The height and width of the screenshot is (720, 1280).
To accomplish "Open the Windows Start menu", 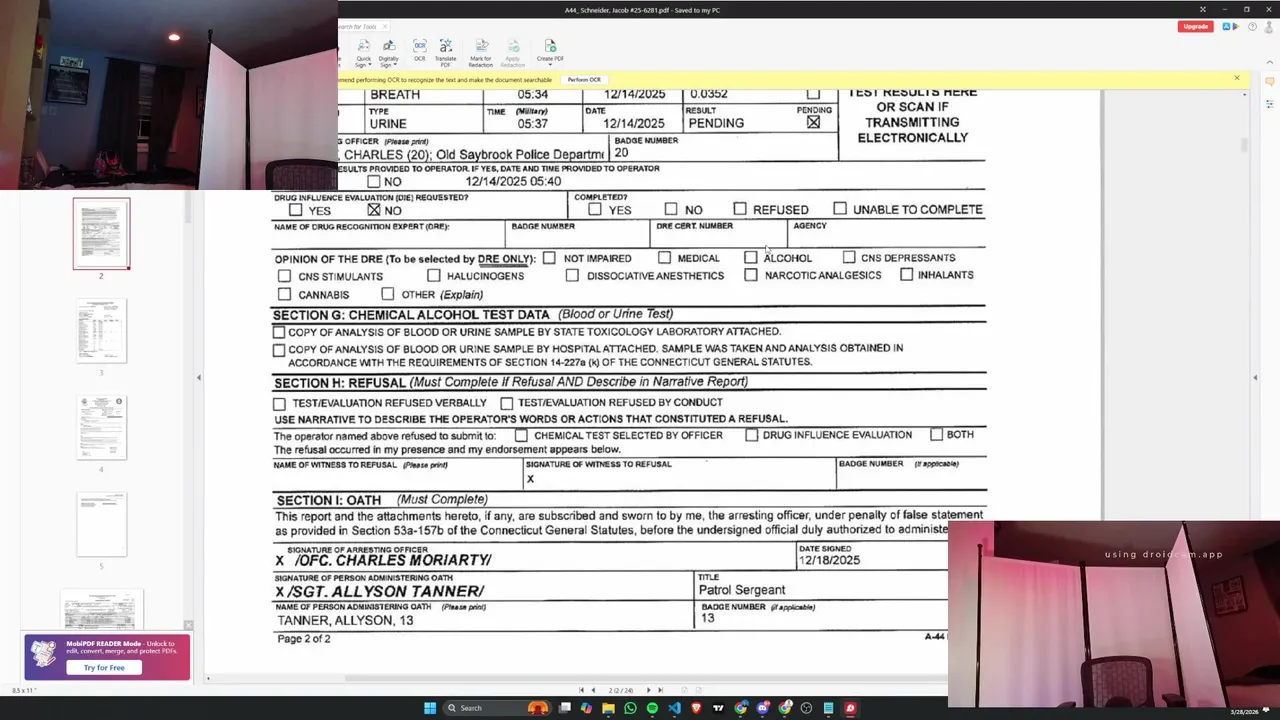I will pyautogui.click(x=430, y=708).
